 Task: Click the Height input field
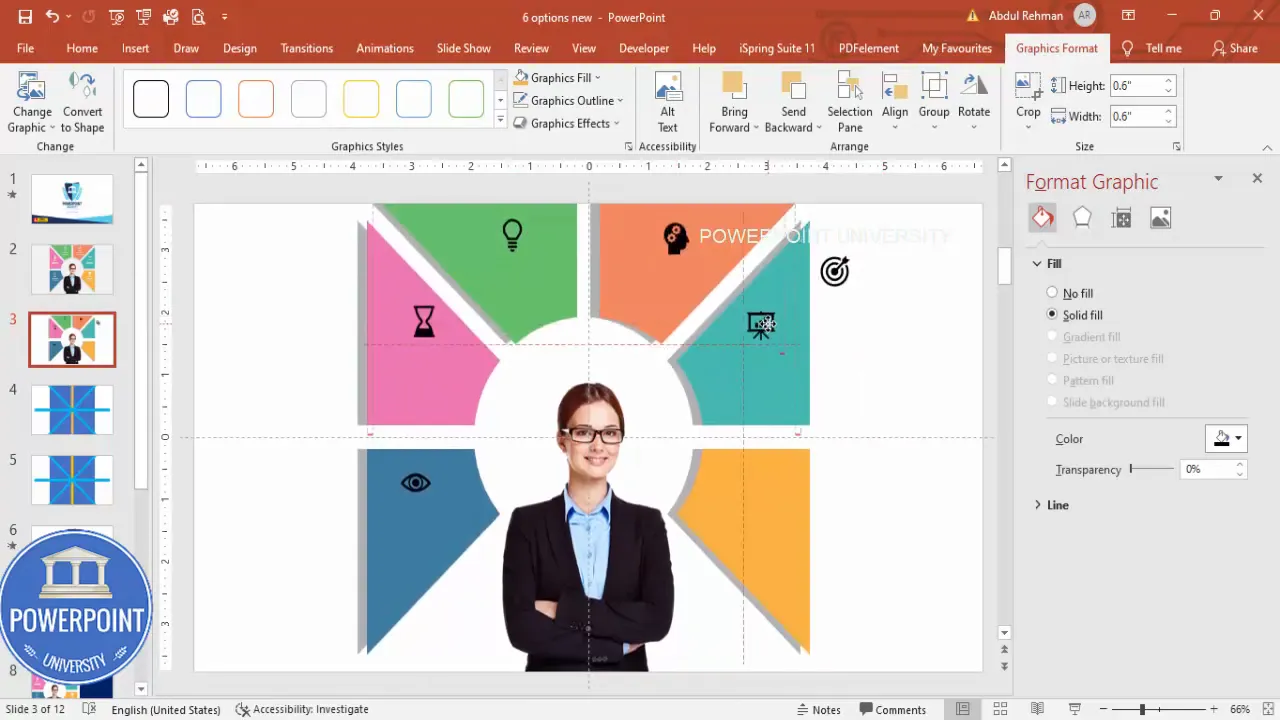point(1134,86)
